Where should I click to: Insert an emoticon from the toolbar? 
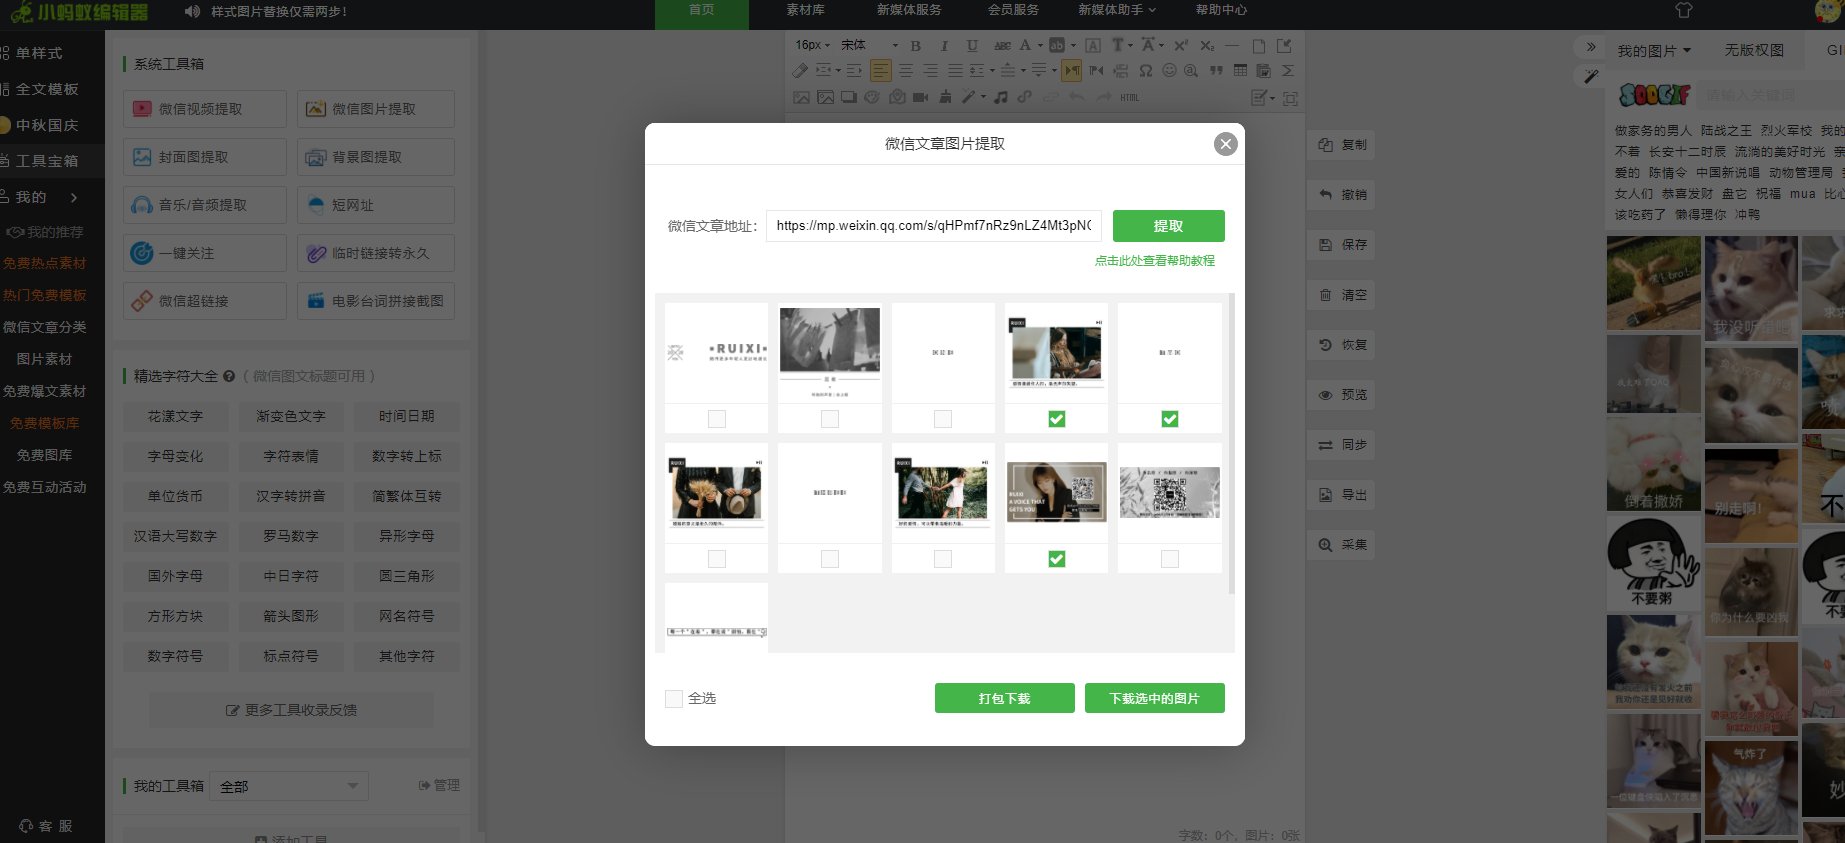pyautogui.click(x=1169, y=71)
